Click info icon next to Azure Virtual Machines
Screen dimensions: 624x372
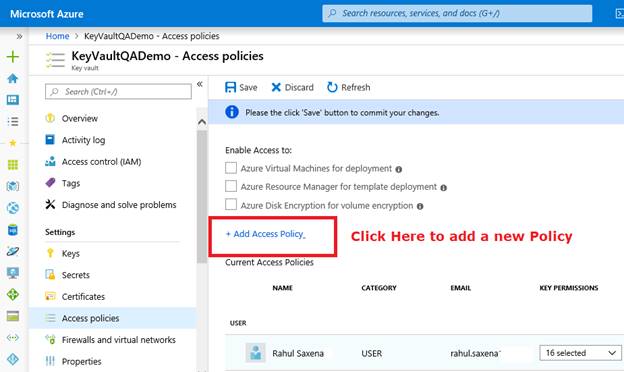398,169
